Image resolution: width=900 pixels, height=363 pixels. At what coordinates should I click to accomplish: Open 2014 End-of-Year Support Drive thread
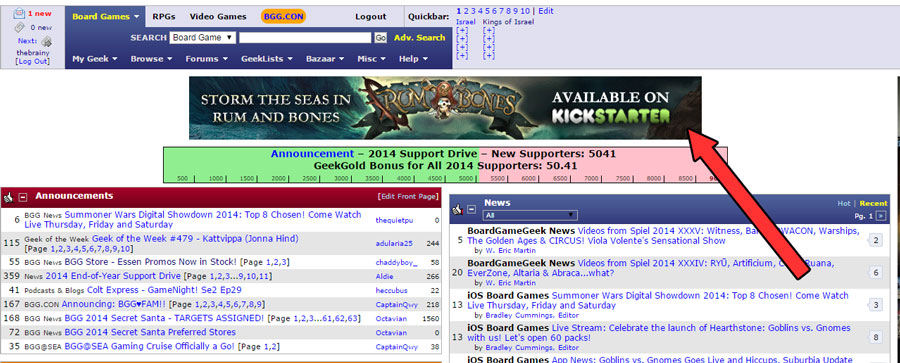[x=113, y=276]
